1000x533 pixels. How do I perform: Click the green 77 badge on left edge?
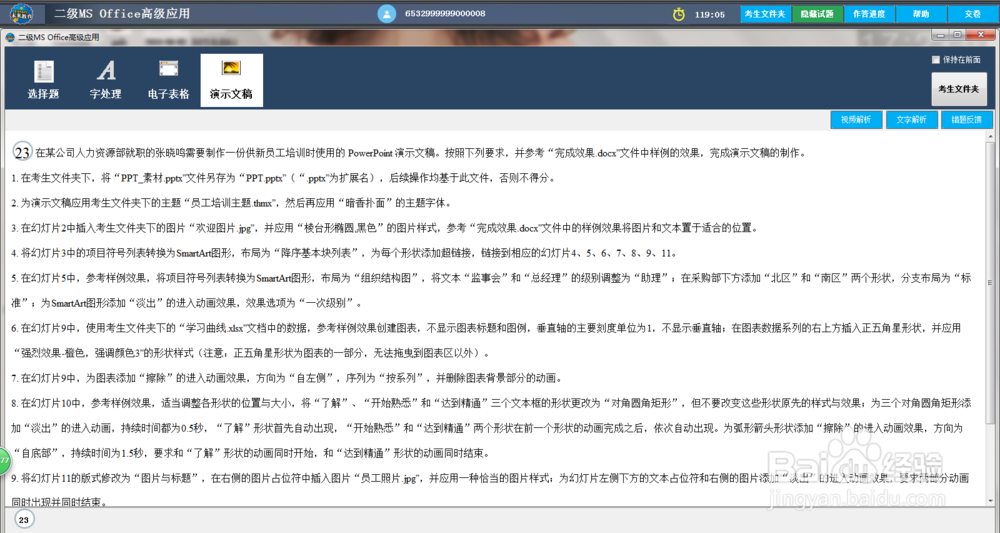click(4, 461)
